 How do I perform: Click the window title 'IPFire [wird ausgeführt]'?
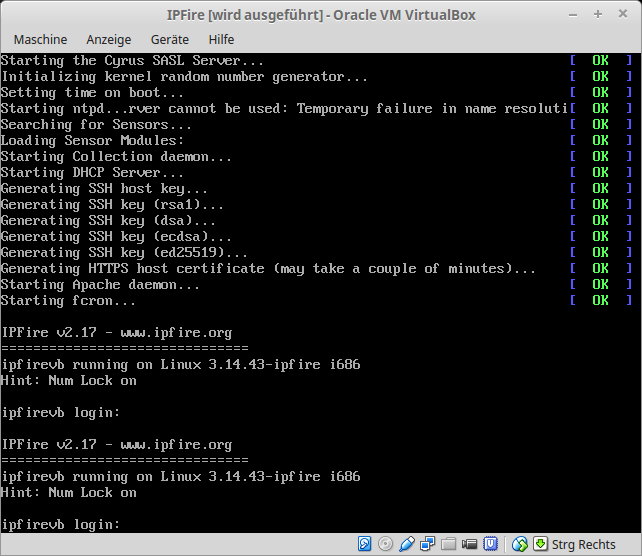245,15
